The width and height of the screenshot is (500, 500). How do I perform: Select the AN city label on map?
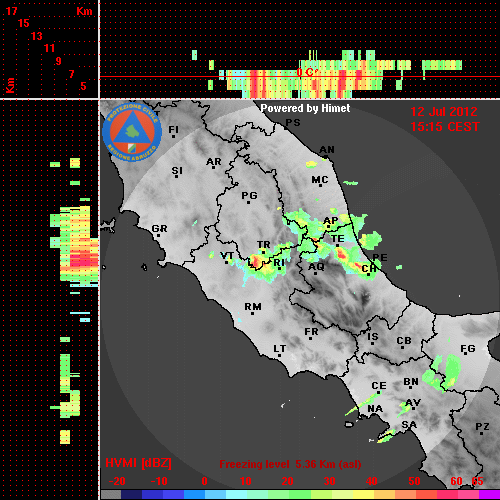pyautogui.click(x=327, y=150)
